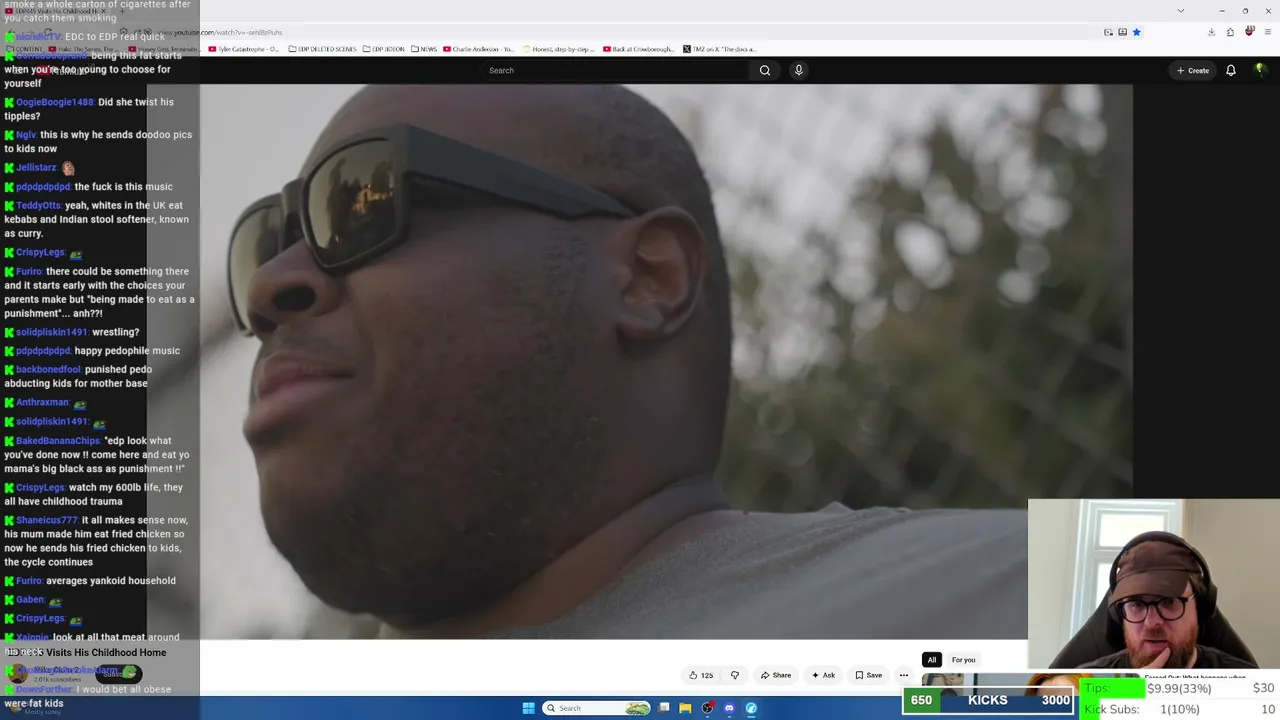Click username OogieBoogie1488 in chat

pos(55,102)
